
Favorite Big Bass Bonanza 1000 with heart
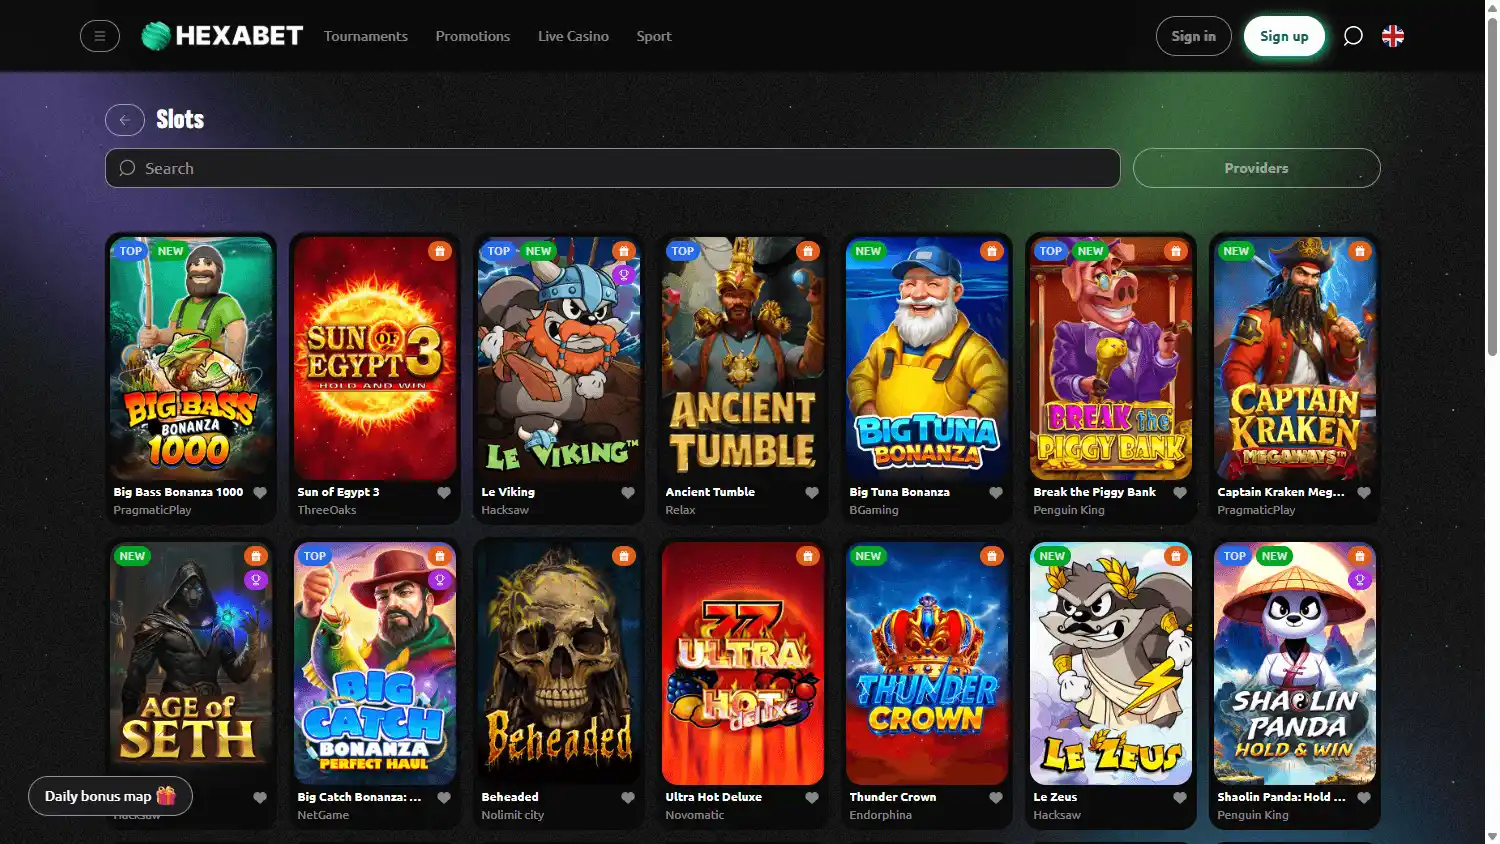pos(260,493)
